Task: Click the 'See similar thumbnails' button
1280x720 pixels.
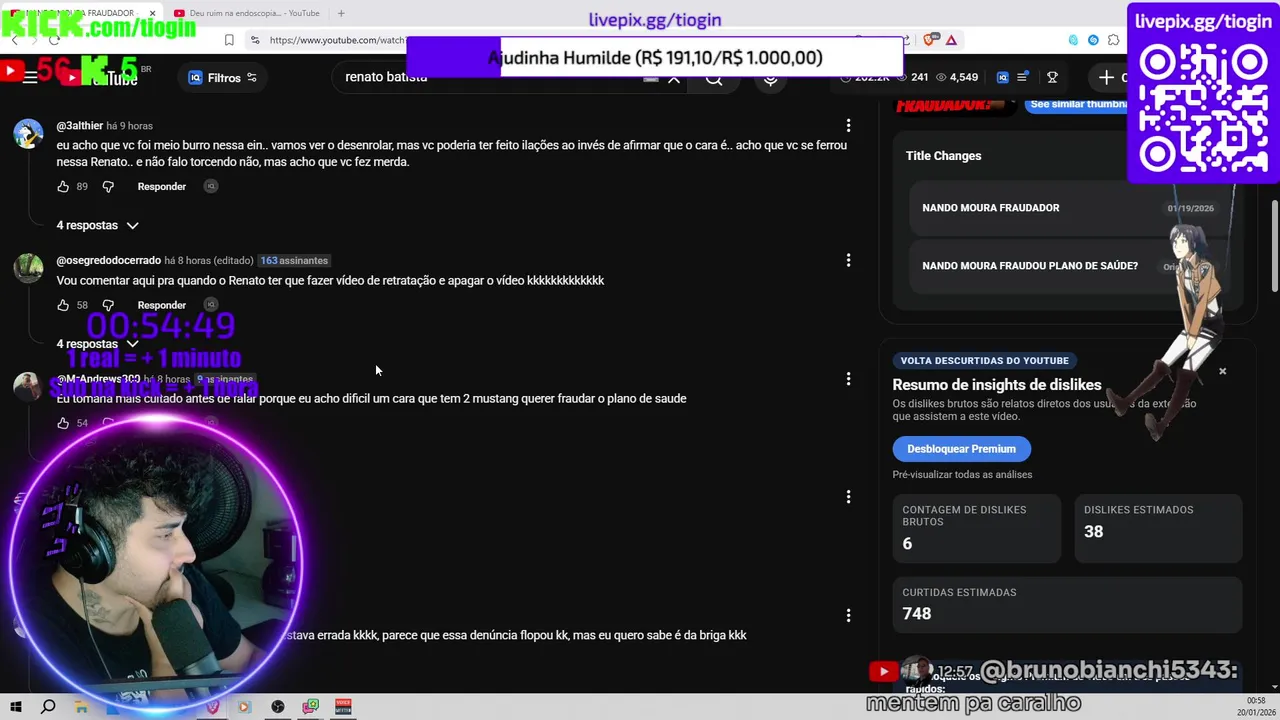Action: pyautogui.click(x=1075, y=104)
